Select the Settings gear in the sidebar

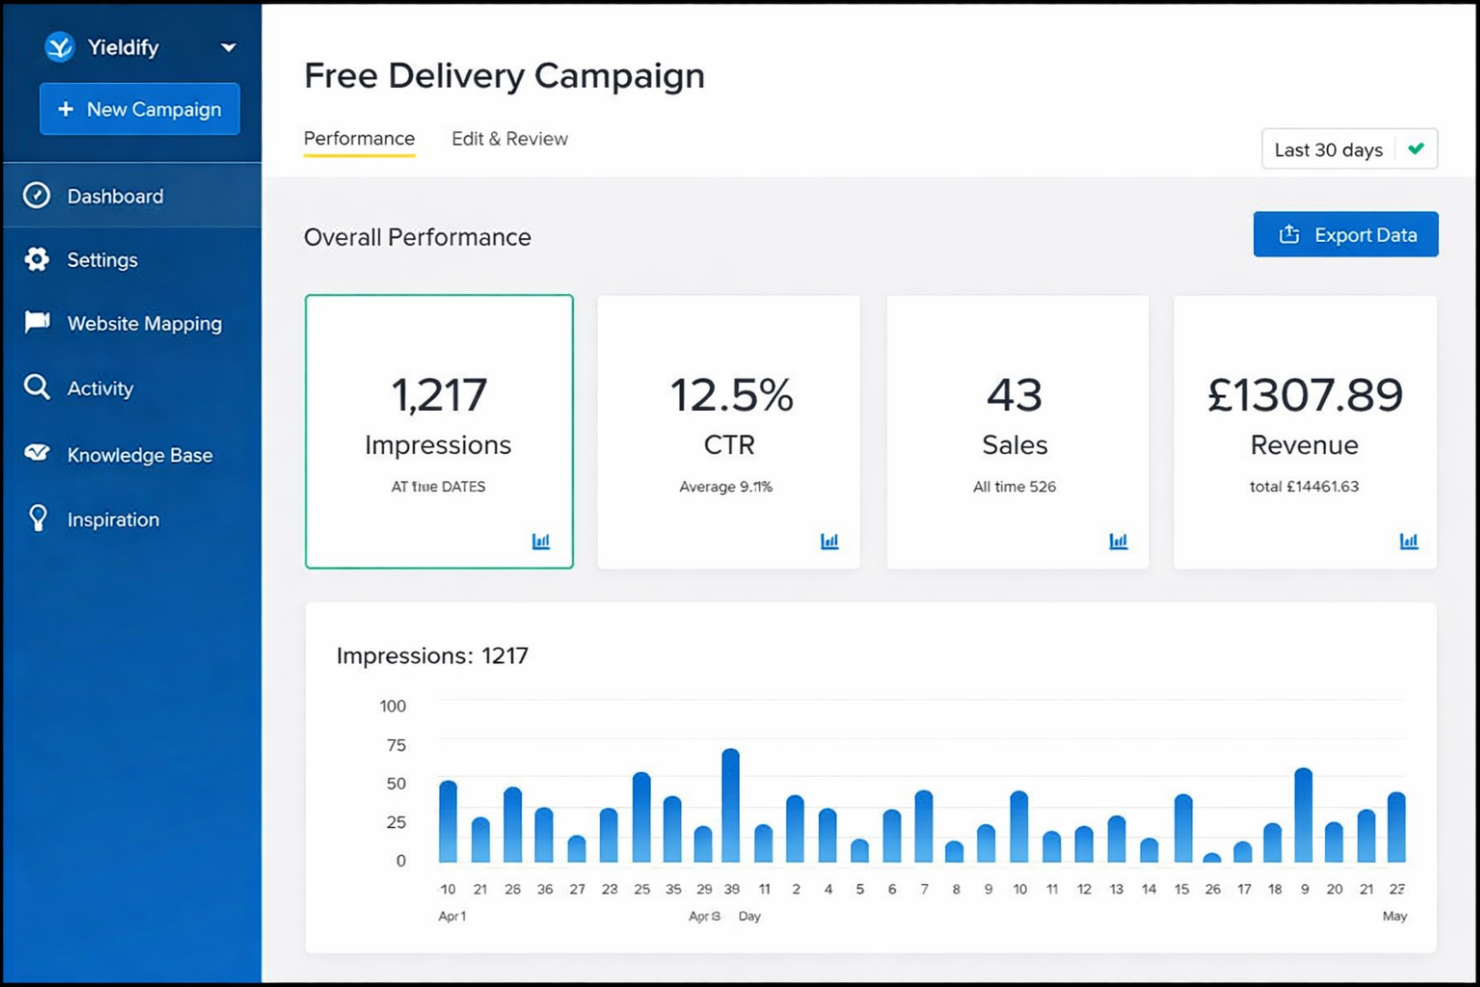click(36, 259)
